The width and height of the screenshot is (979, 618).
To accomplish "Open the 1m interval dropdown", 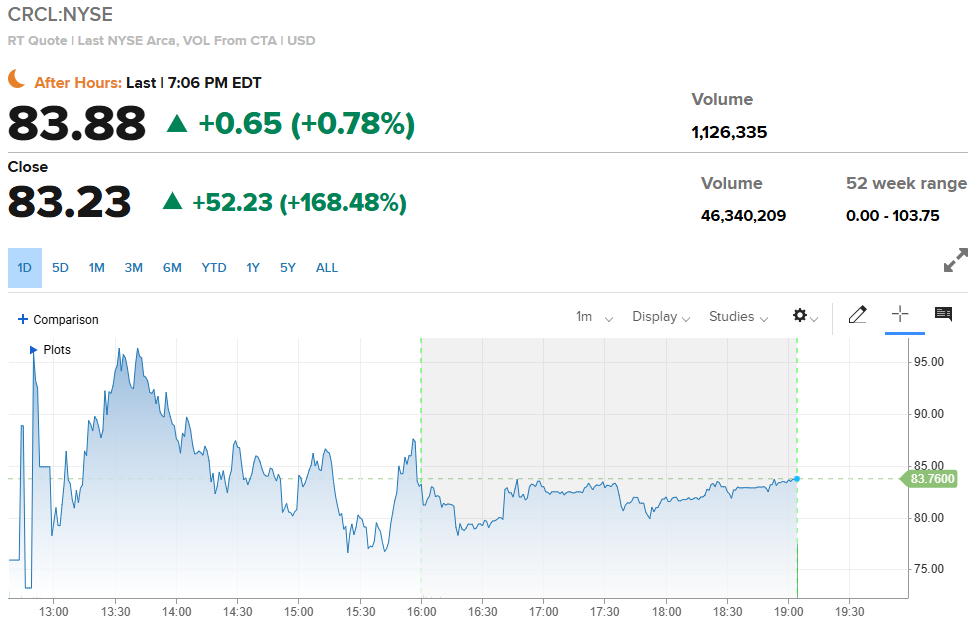I will coord(594,317).
